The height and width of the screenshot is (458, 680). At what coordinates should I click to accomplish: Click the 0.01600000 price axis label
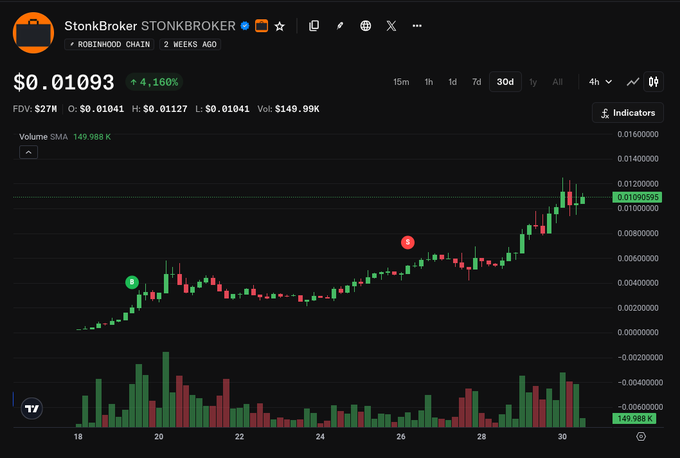pos(638,134)
